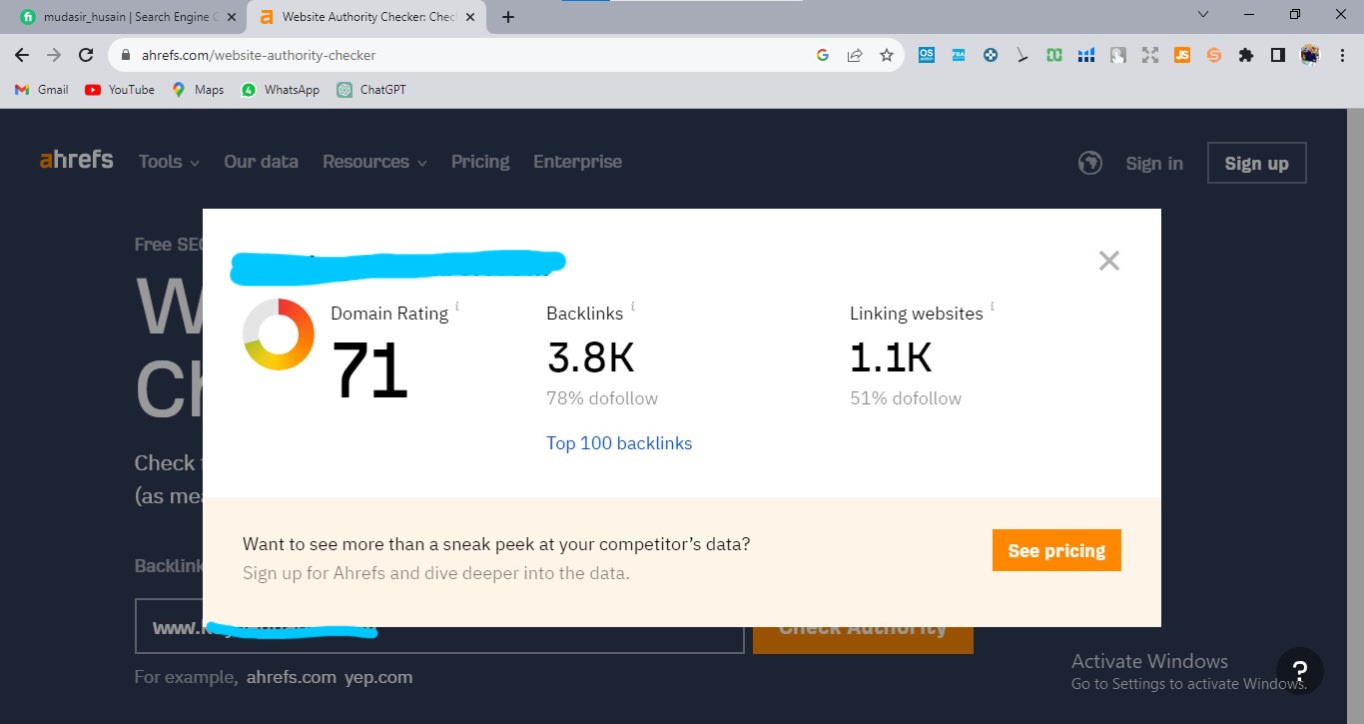
Task: Open the blue bar-chart analytics extension
Action: 1086,56
